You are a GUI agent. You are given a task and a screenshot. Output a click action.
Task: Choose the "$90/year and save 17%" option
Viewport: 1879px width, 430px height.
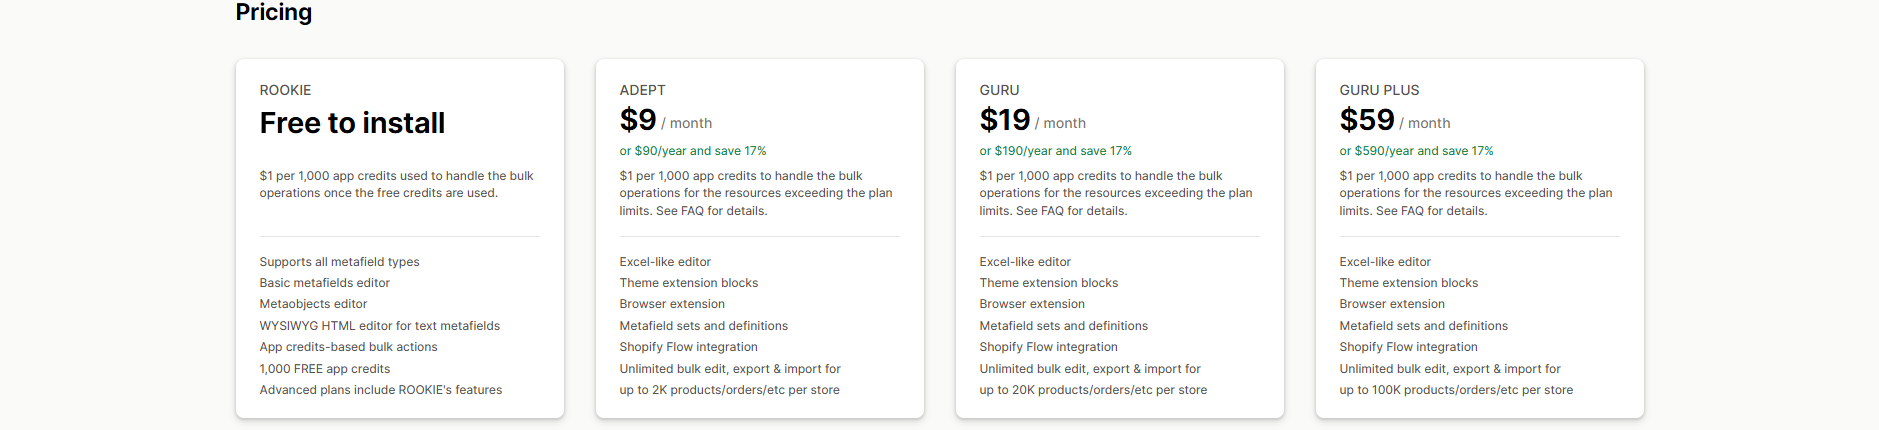[692, 151]
